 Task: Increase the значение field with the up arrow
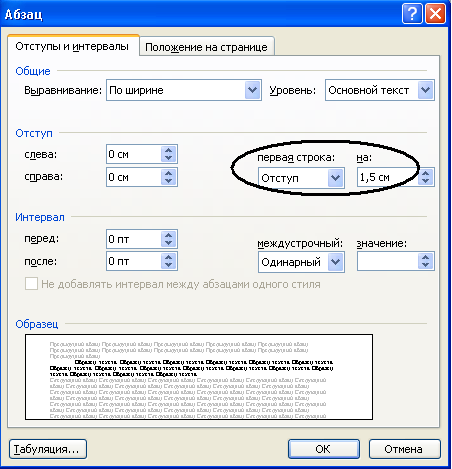click(x=426, y=257)
